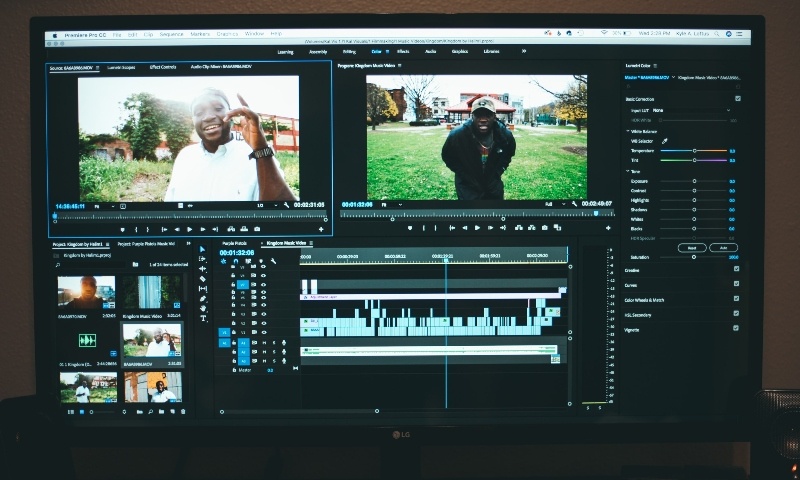Open the Effect Controls tab

(163, 67)
